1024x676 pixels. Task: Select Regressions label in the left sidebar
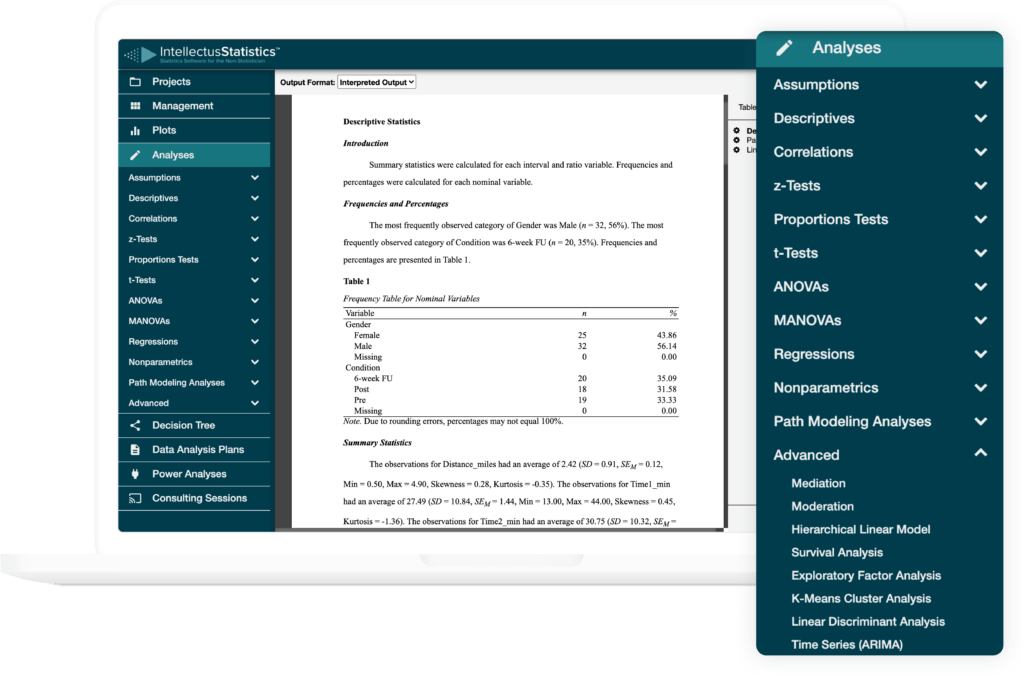pyautogui.click(x=153, y=342)
